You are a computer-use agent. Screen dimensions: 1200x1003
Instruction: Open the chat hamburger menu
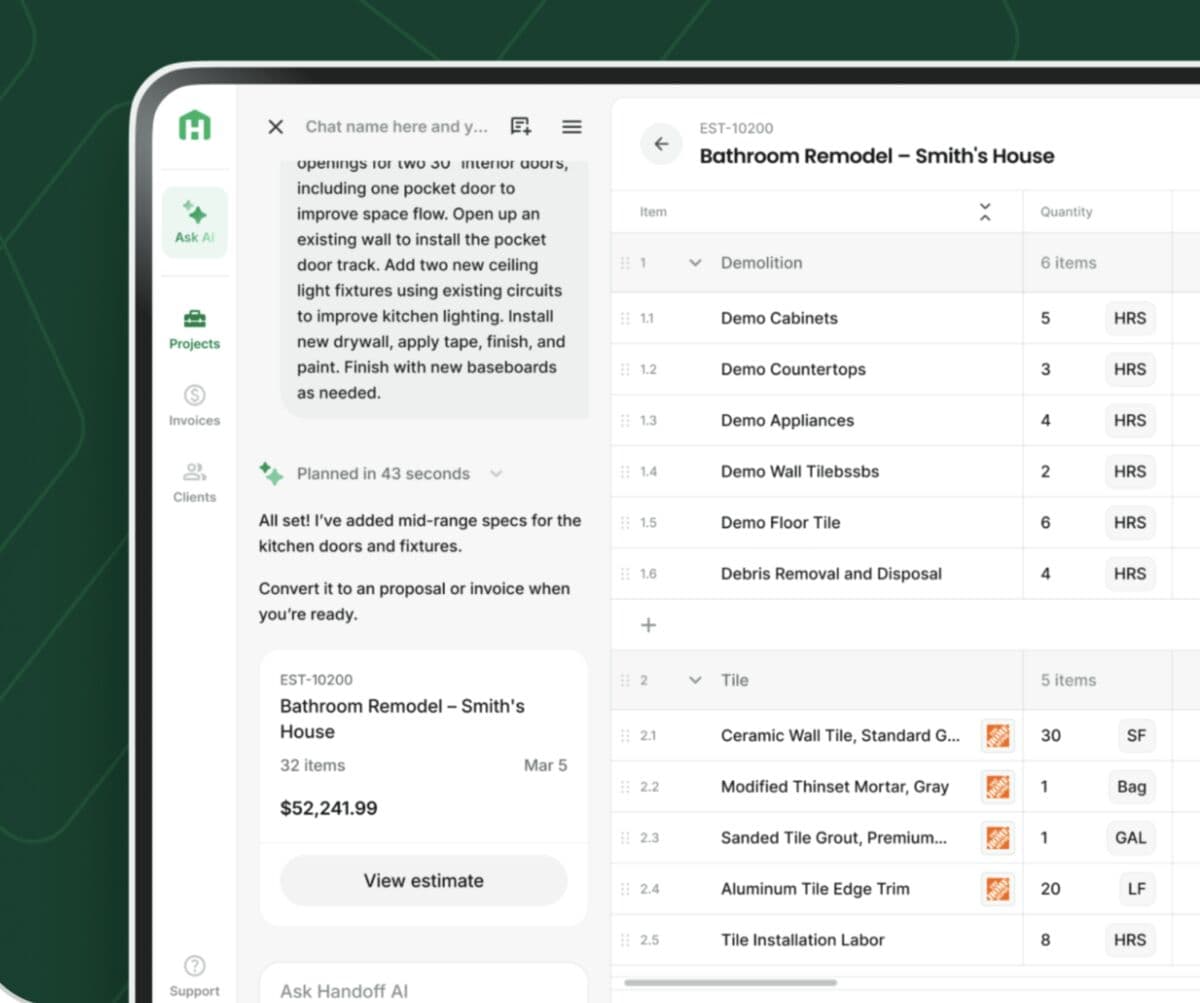tap(571, 126)
